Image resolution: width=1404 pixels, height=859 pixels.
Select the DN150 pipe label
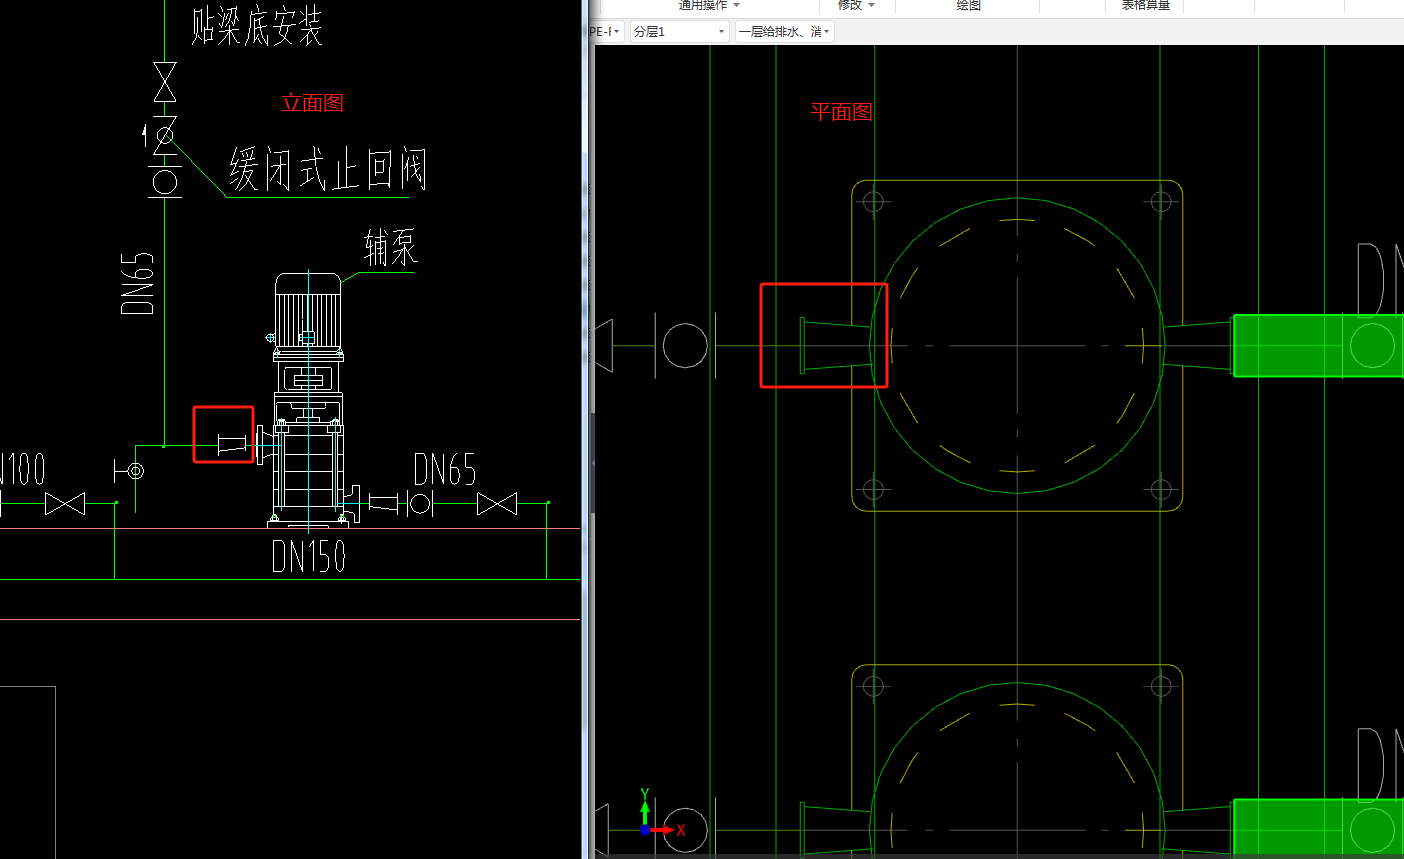[x=309, y=556]
